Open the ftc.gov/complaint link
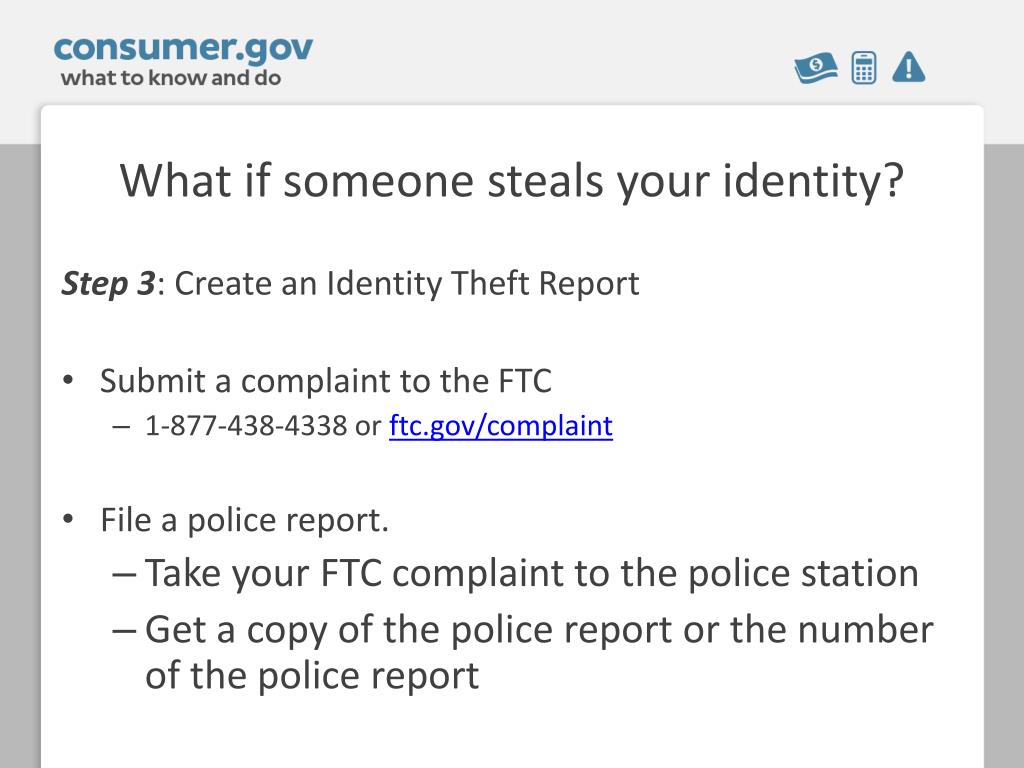Image resolution: width=1024 pixels, height=768 pixels. (501, 426)
